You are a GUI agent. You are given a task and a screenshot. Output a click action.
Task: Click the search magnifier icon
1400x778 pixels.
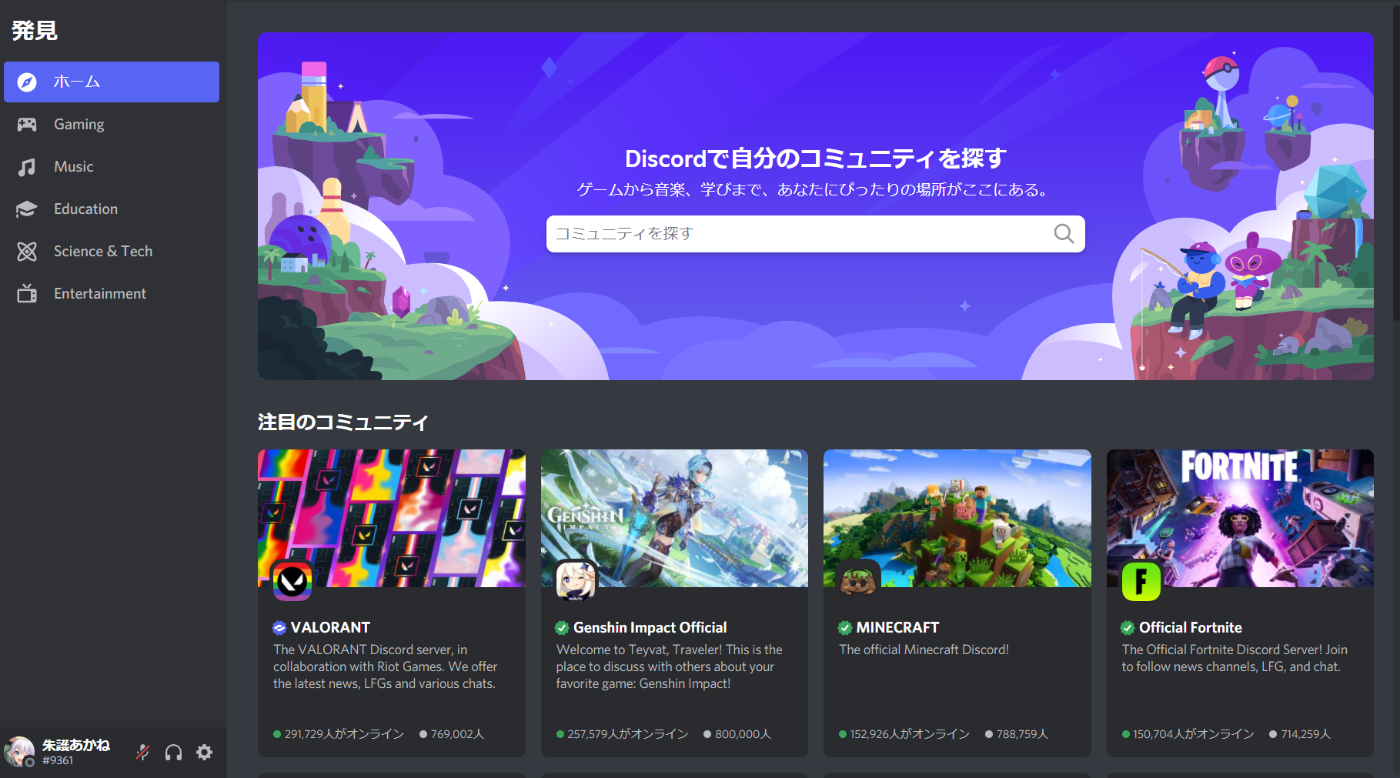click(x=1064, y=234)
